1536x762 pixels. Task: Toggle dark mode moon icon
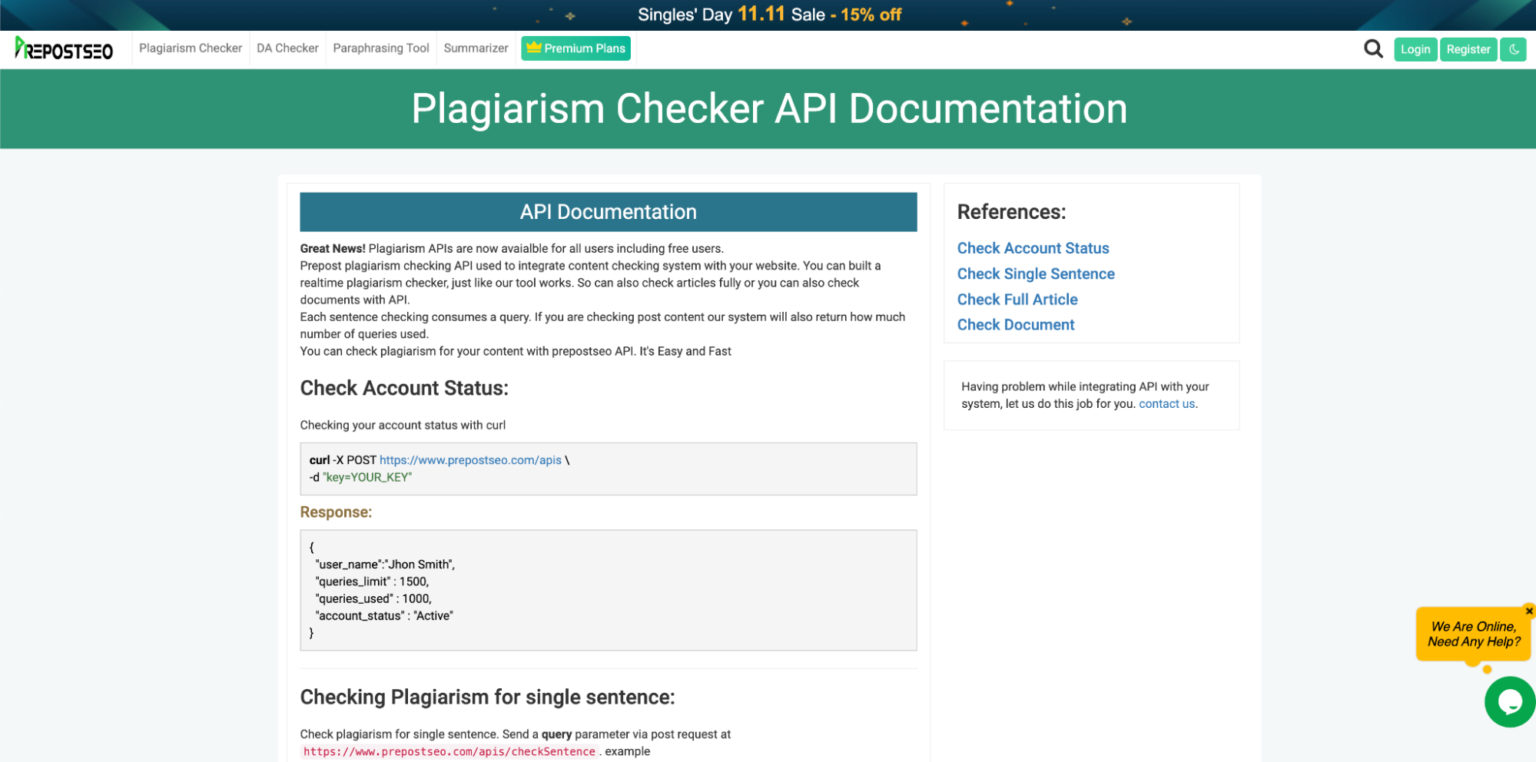tap(1514, 49)
